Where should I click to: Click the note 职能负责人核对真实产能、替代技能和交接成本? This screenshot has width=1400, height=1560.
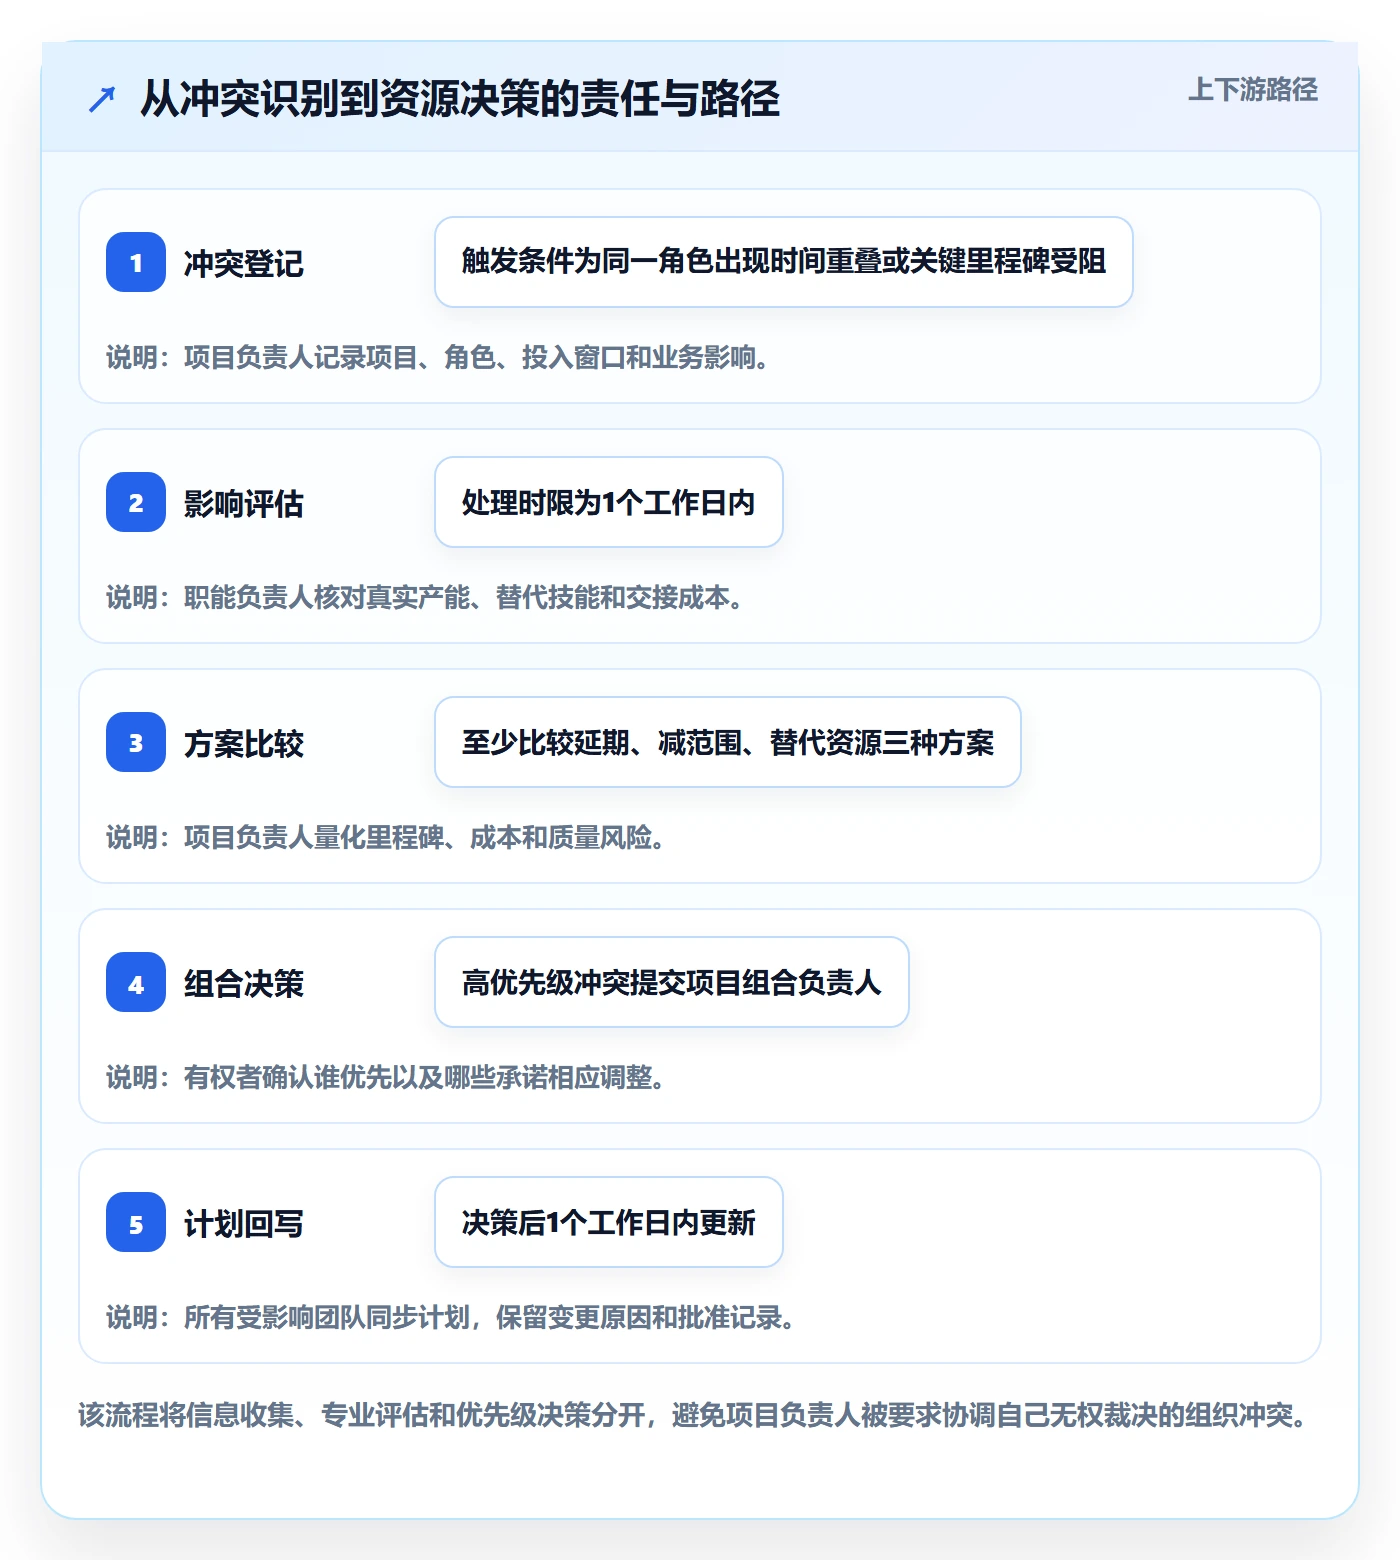click(x=425, y=597)
